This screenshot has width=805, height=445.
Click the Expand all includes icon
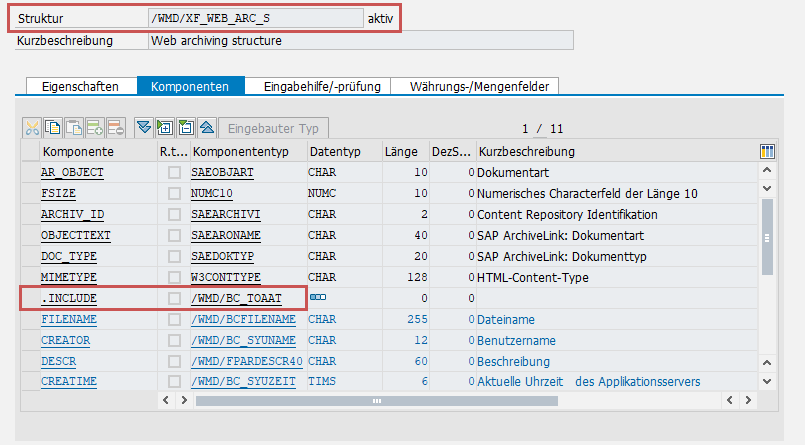click(x=144, y=128)
